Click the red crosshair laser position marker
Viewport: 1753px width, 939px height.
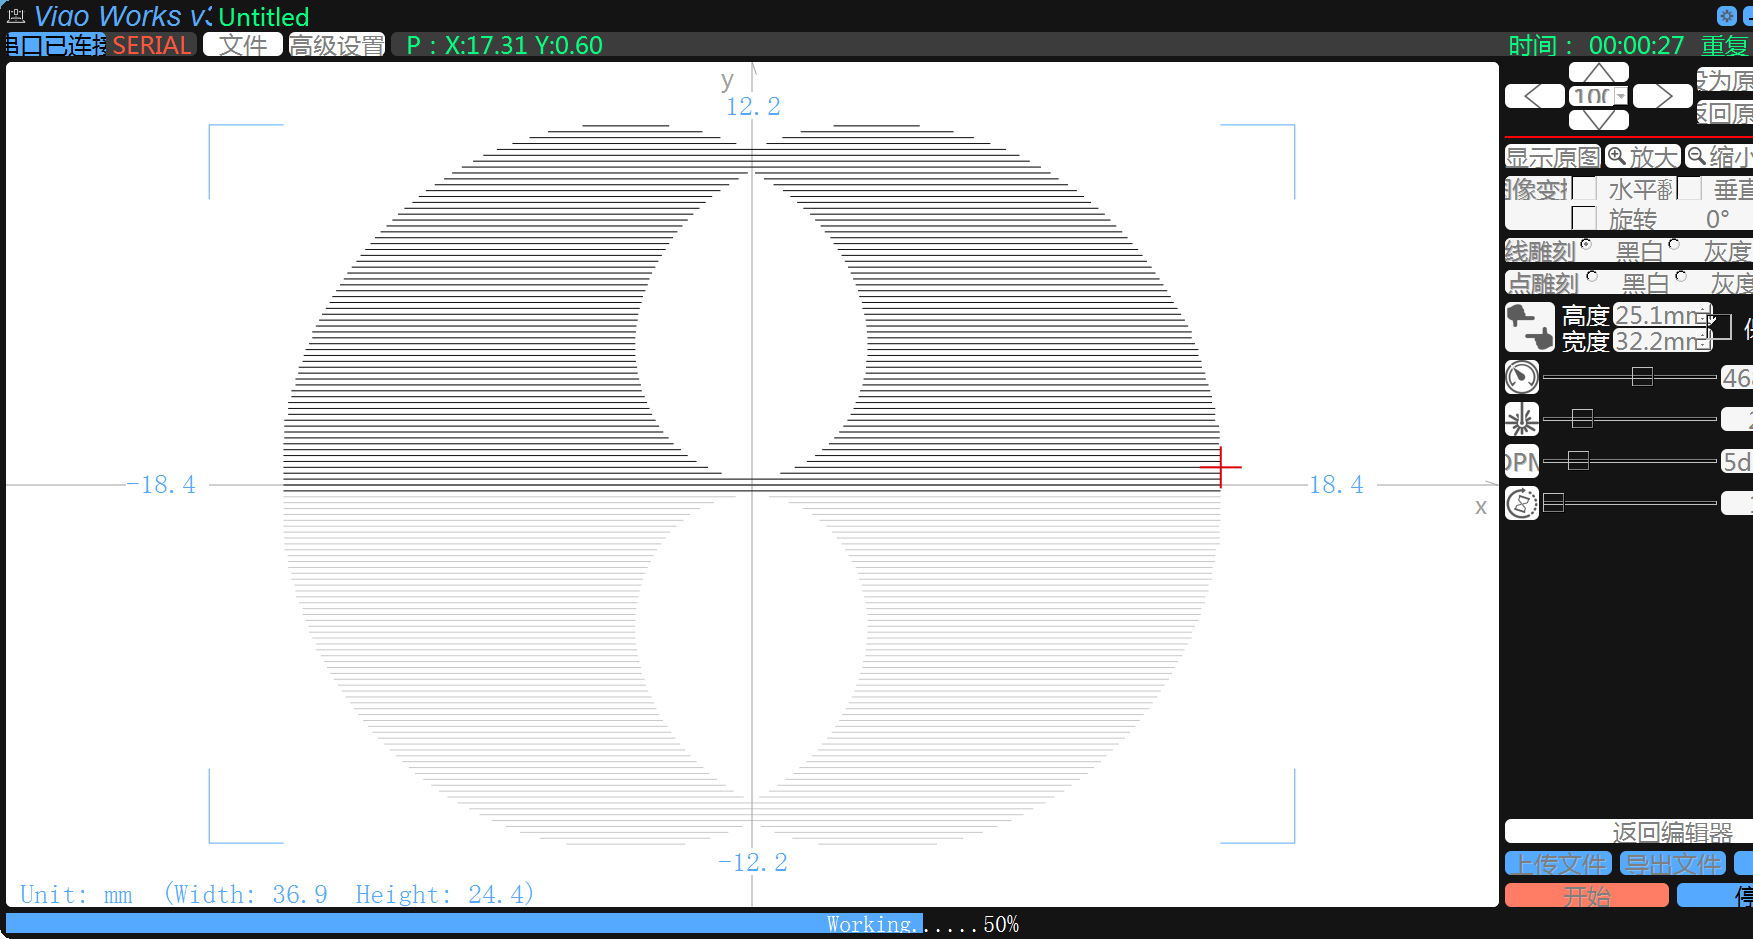click(1221, 467)
